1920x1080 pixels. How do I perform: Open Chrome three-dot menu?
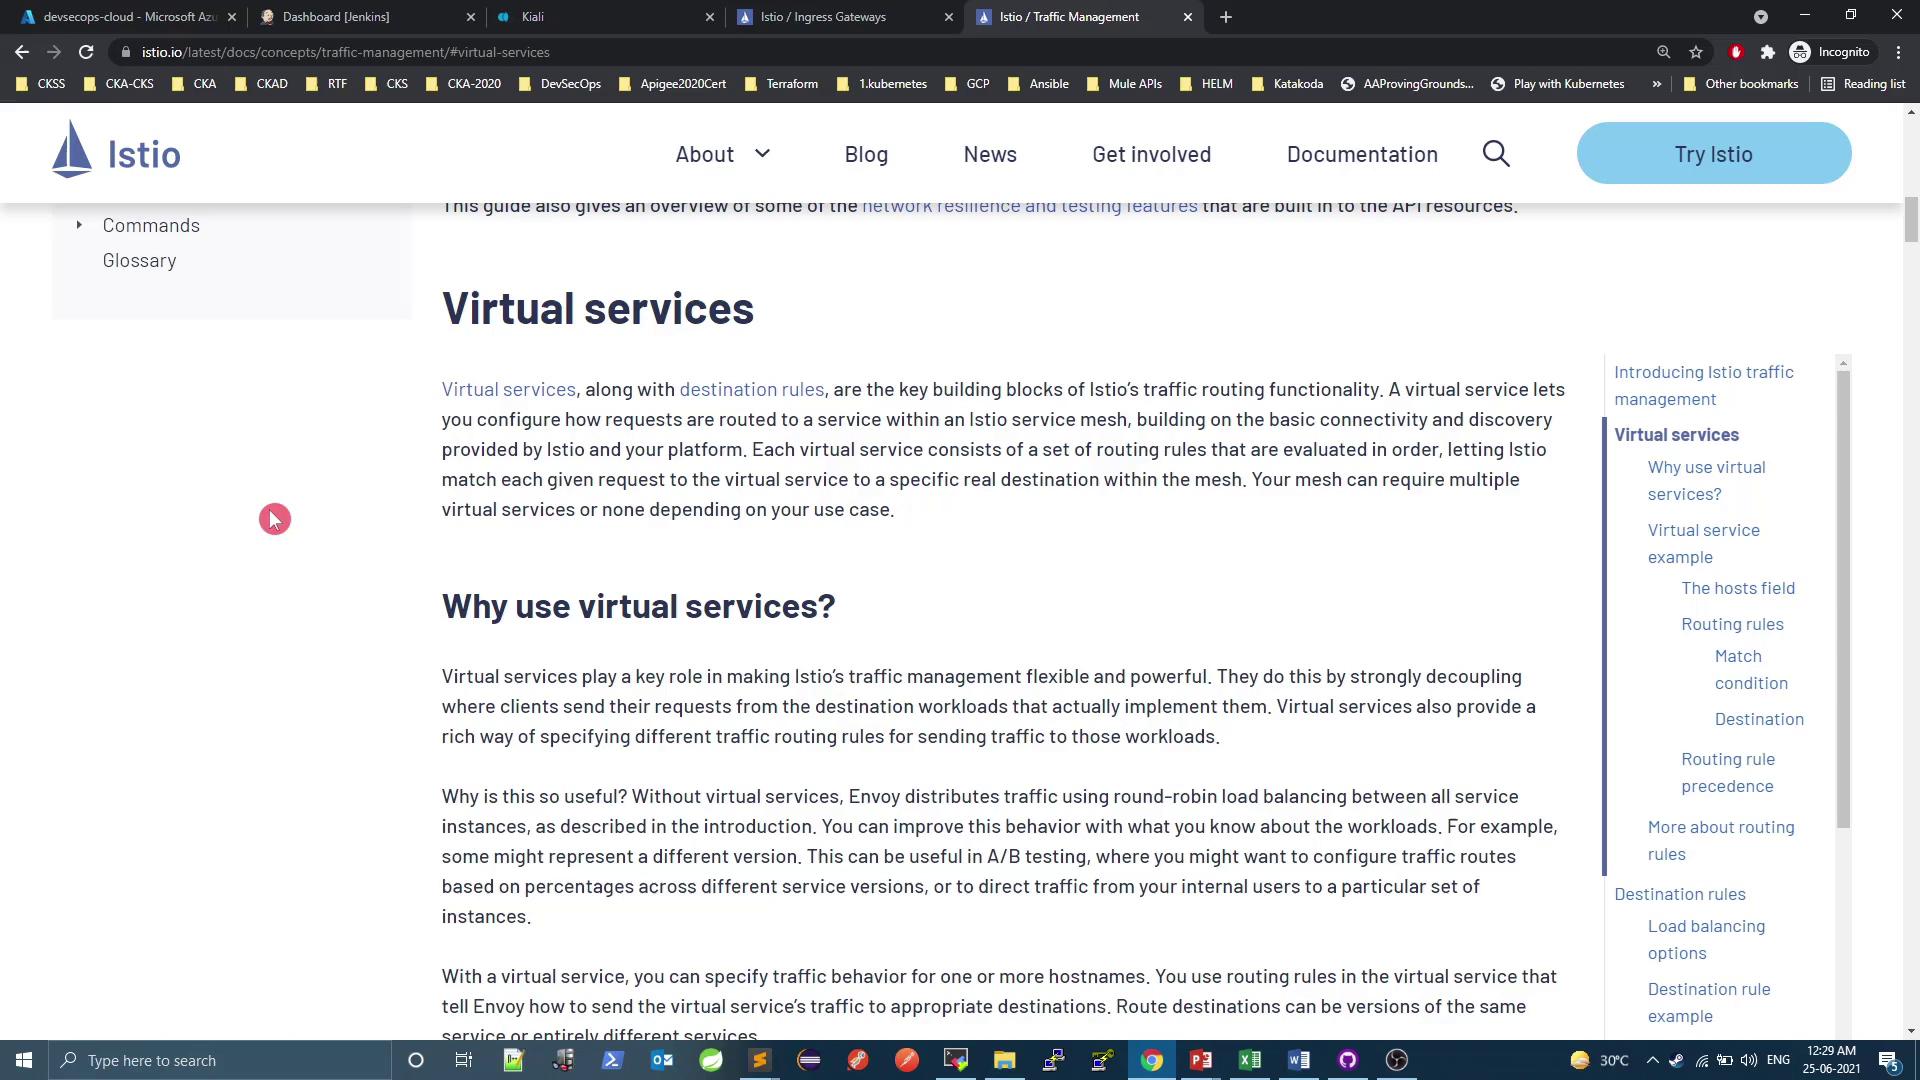tap(1898, 52)
